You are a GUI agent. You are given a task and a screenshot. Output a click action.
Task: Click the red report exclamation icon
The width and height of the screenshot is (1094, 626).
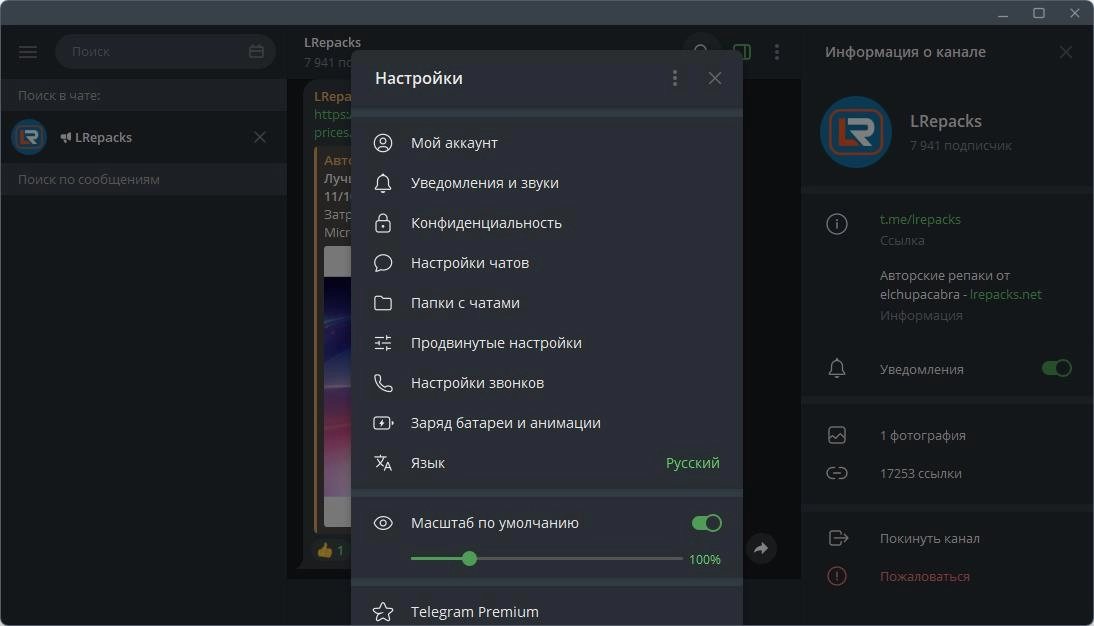[x=837, y=576]
